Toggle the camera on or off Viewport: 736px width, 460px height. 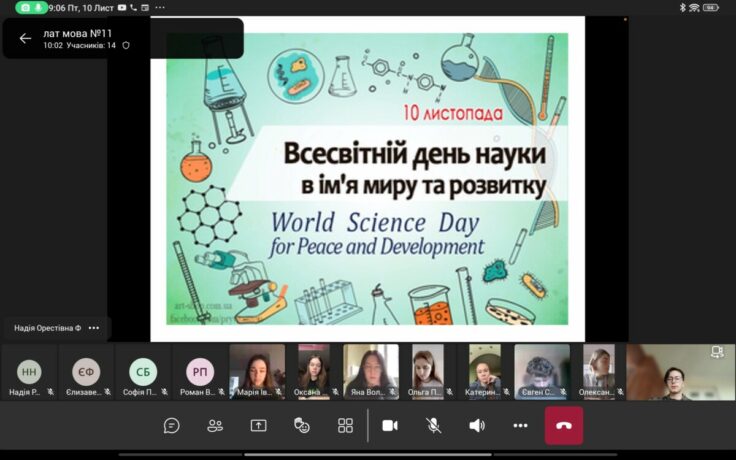point(390,425)
